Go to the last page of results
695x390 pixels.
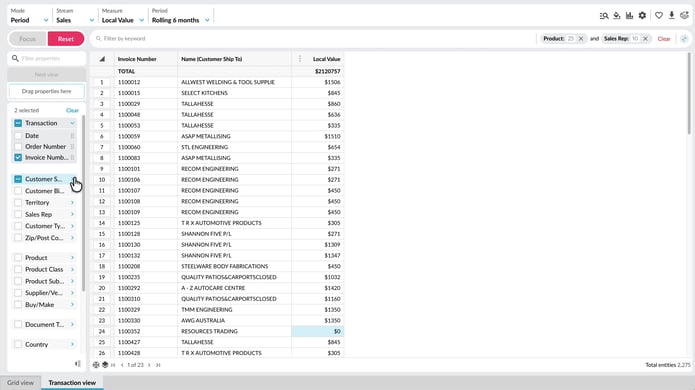[x=158, y=365]
